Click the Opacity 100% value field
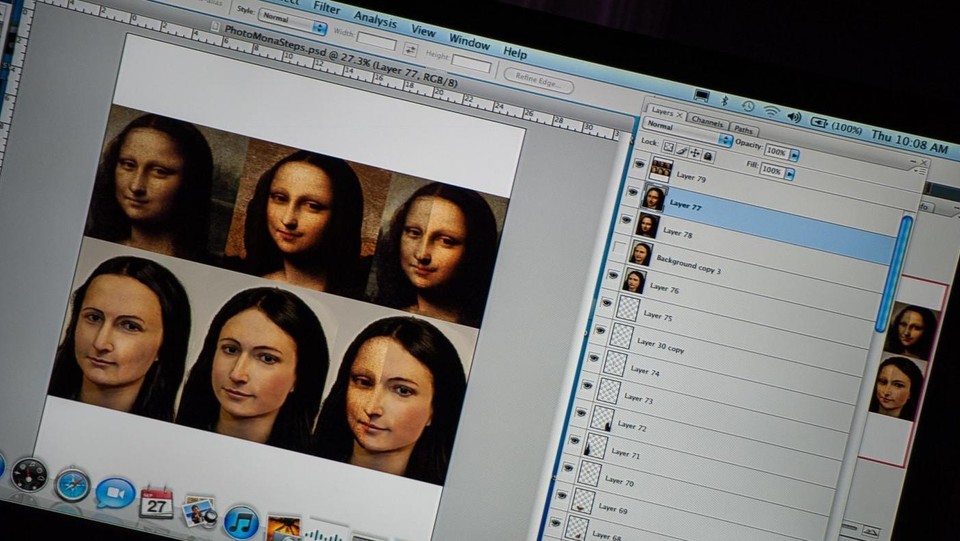960x541 pixels. (776, 151)
